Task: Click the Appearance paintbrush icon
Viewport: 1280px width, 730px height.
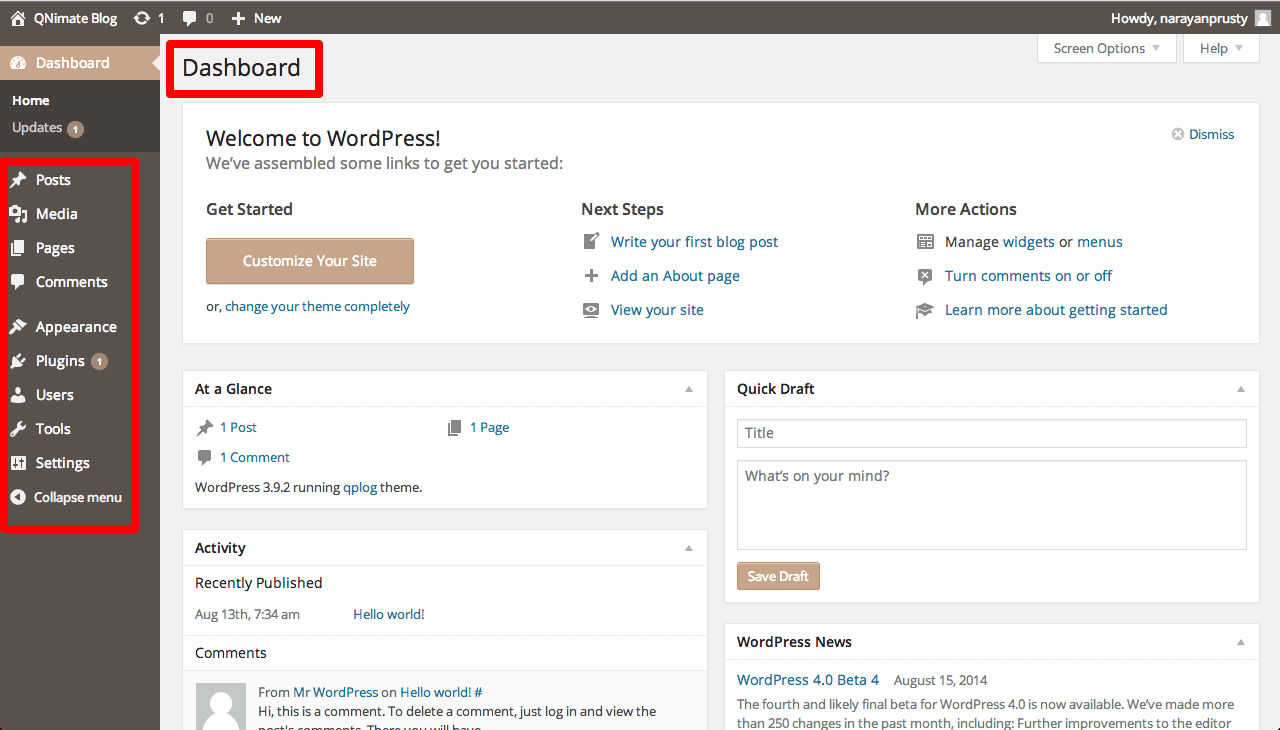Action: point(18,327)
